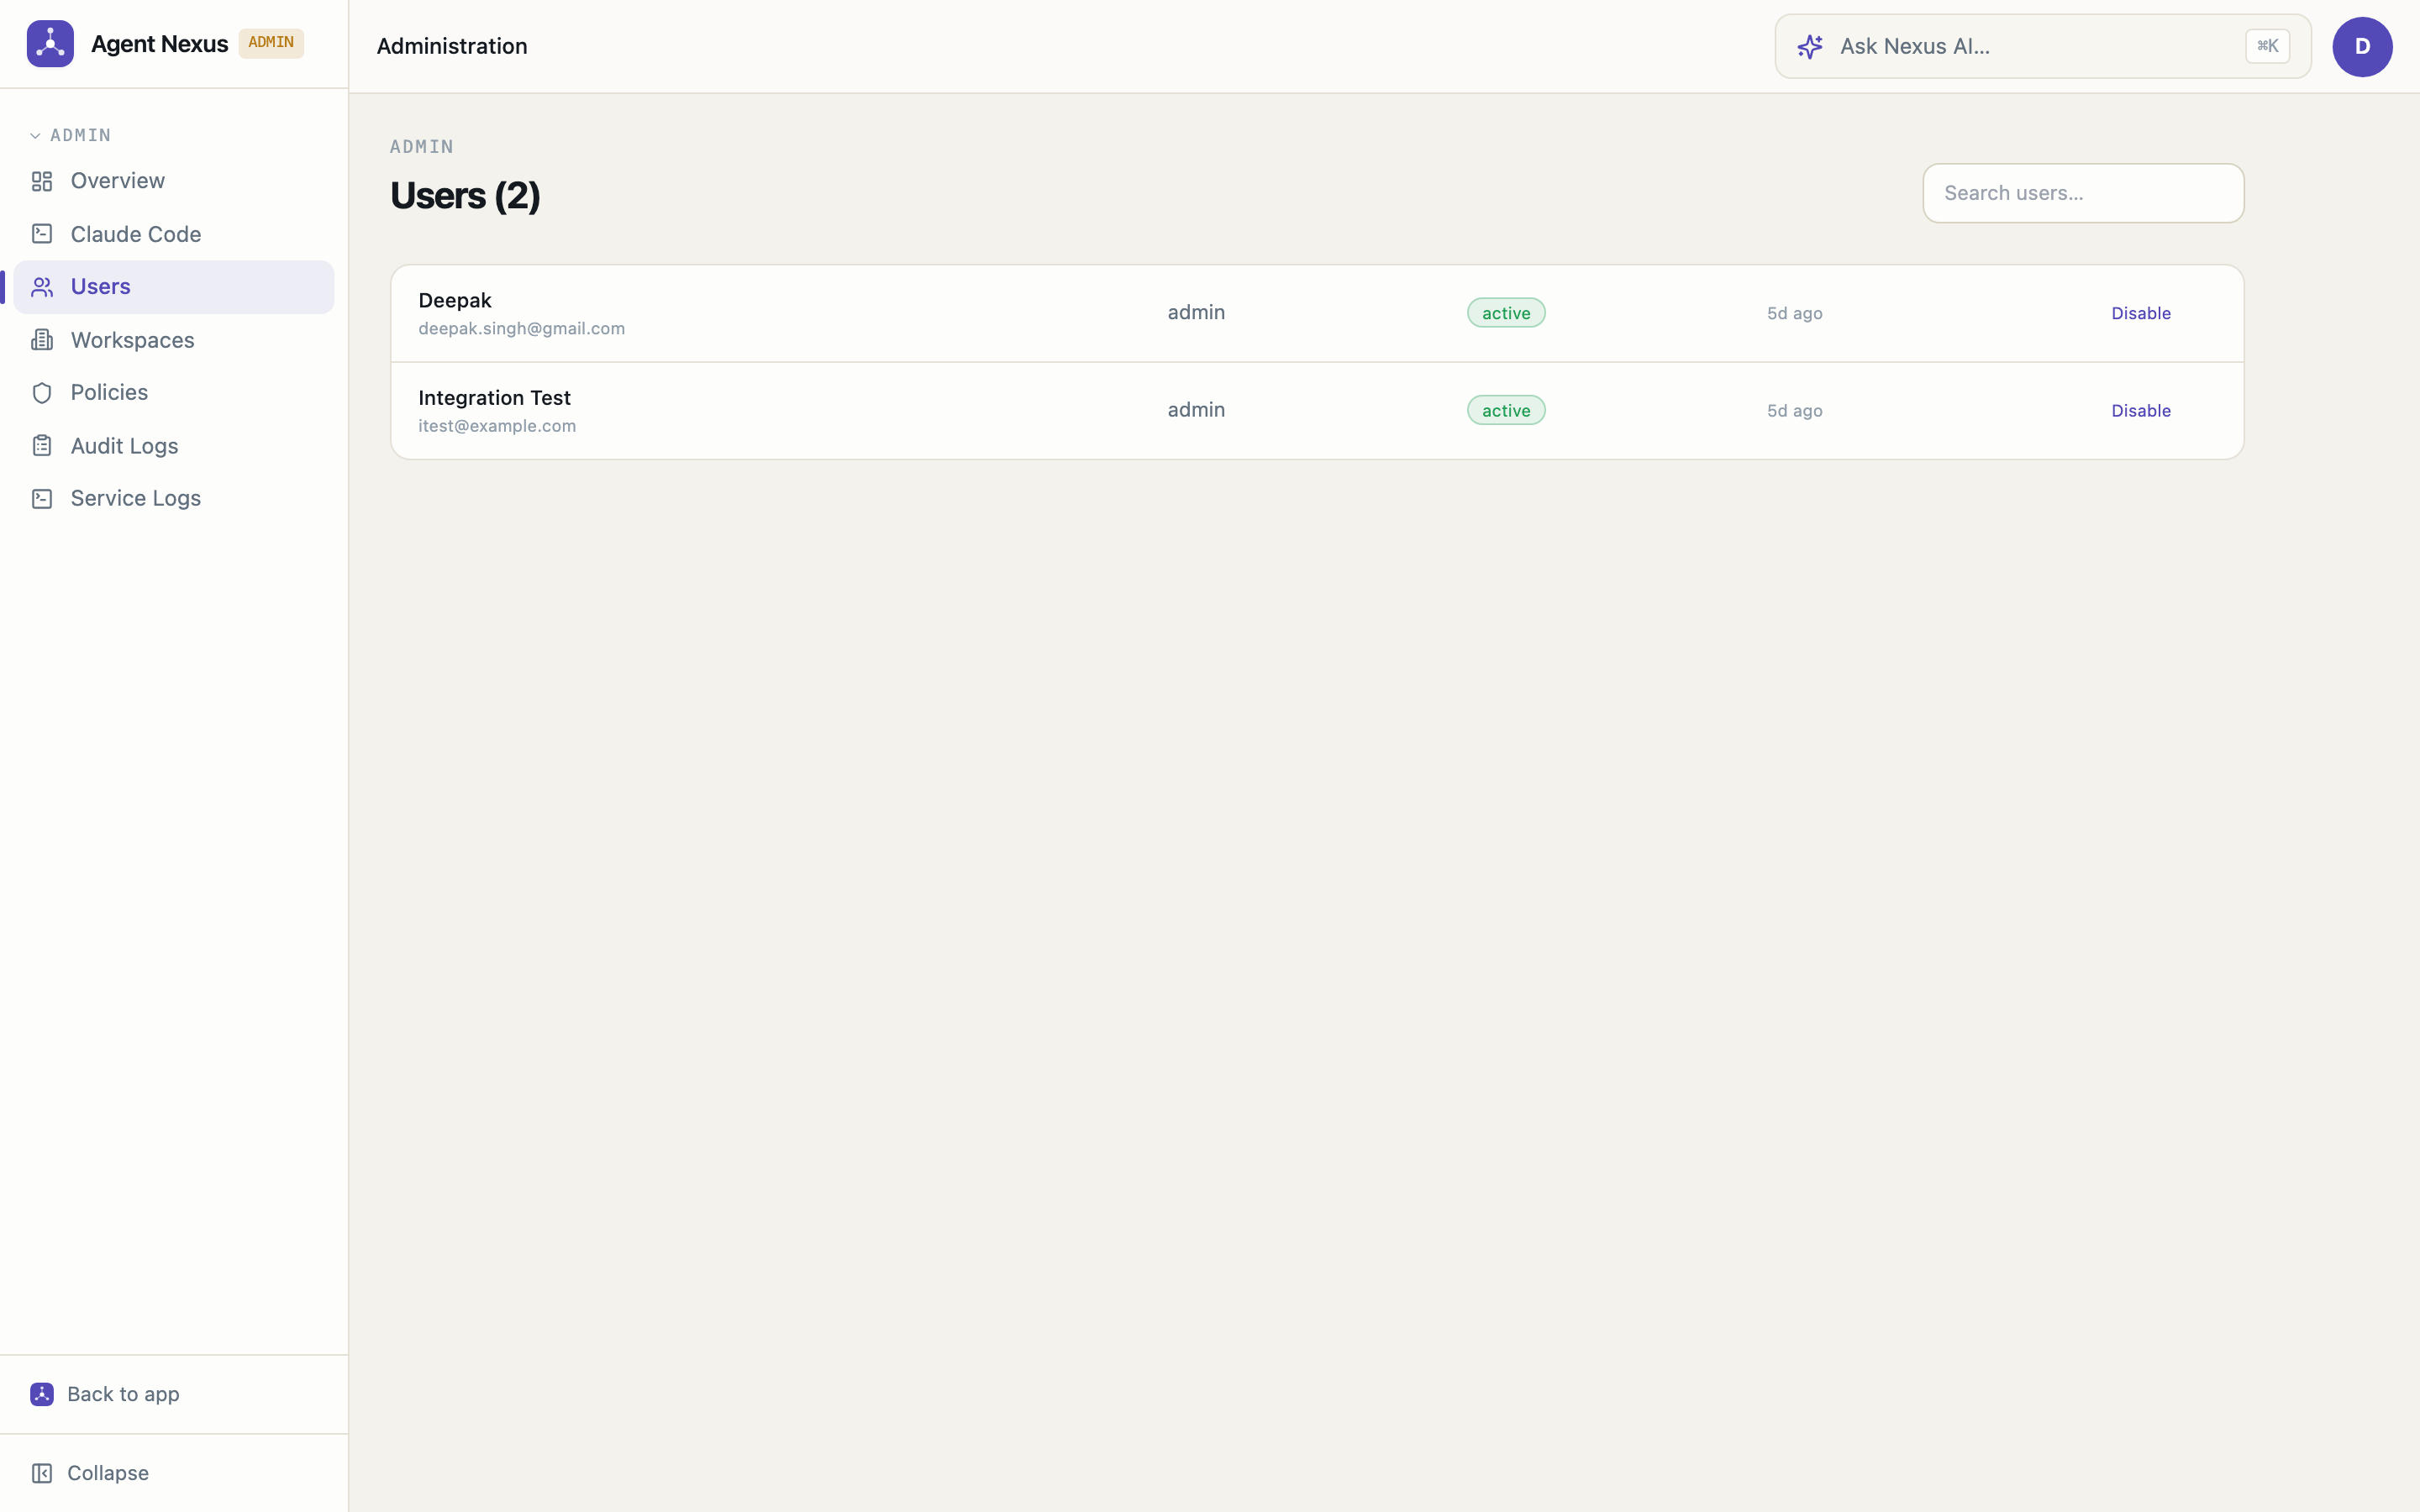This screenshot has height=1512, width=2420.
Task: Select Users in the sidebar
Action: click(x=174, y=287)
